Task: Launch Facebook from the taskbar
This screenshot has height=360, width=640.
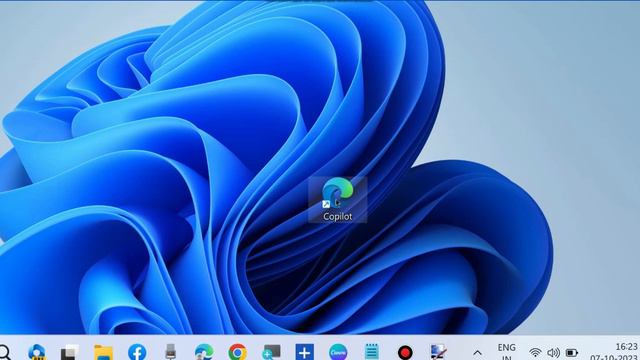Action: [137, 352]
